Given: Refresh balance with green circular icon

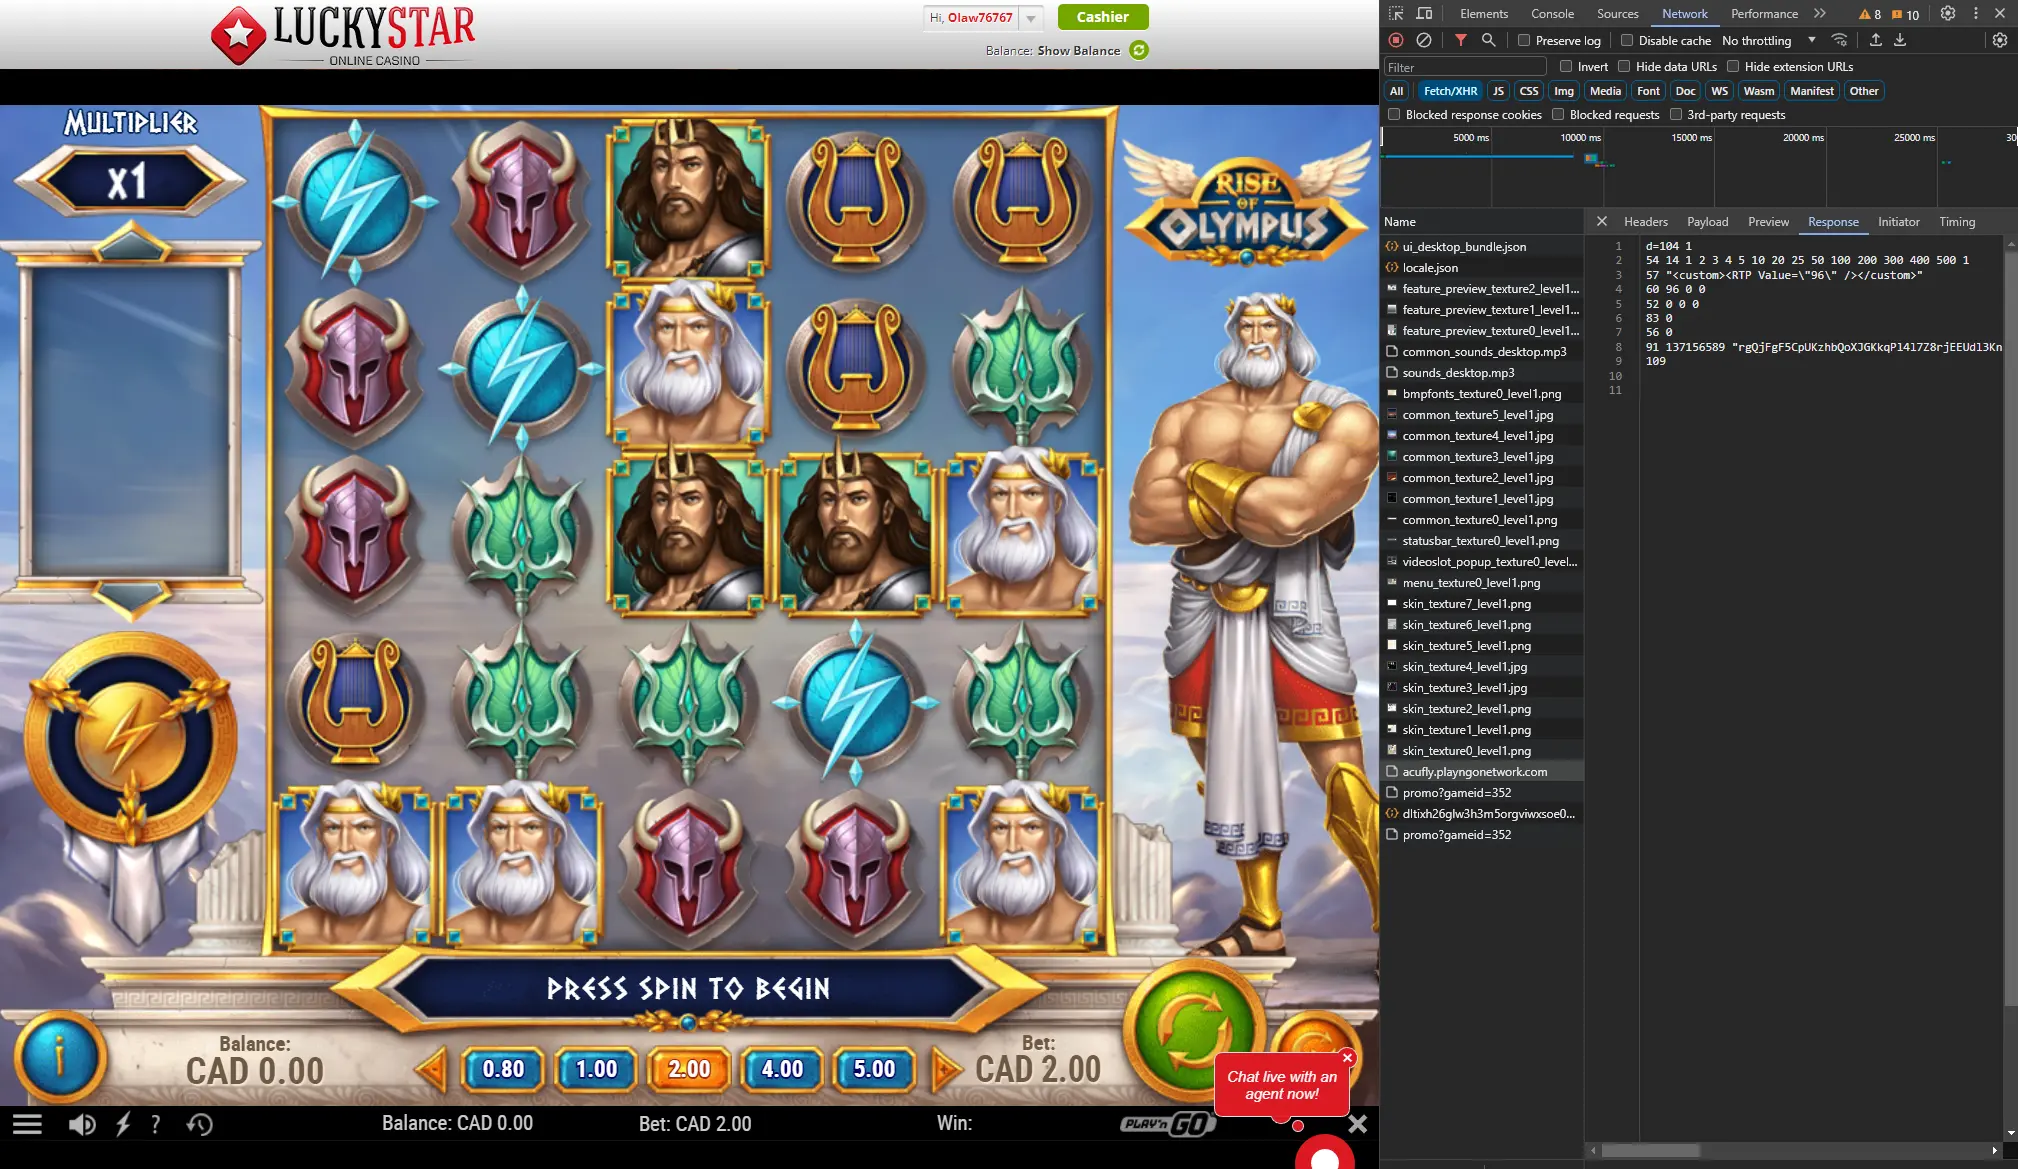Looking at the screenshot, I should point(1139,50).
